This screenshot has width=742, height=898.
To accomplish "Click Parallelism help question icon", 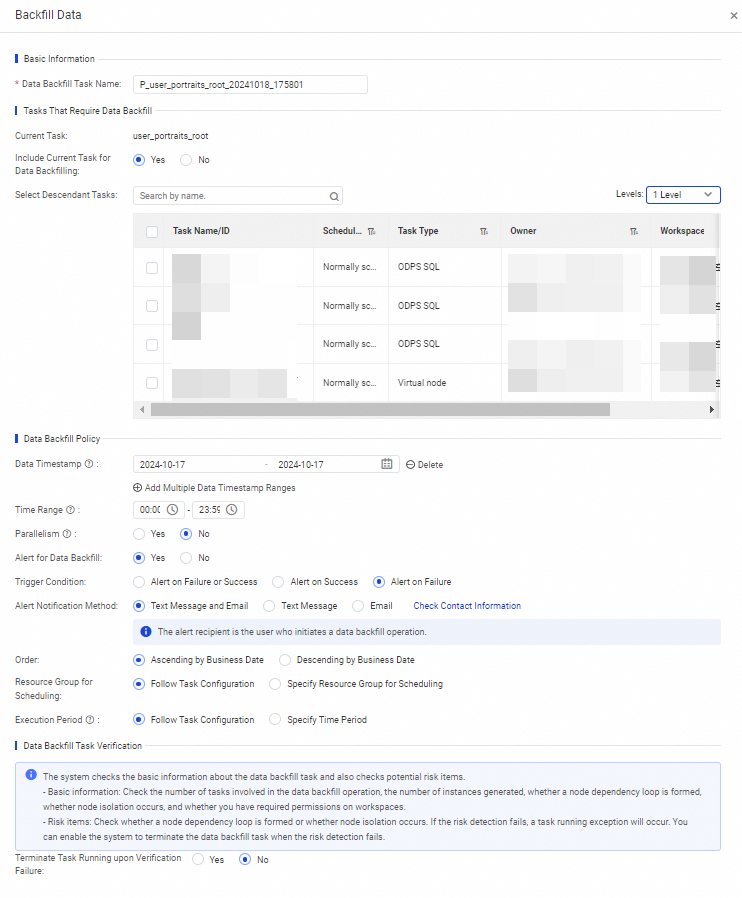I will (67, 534).
